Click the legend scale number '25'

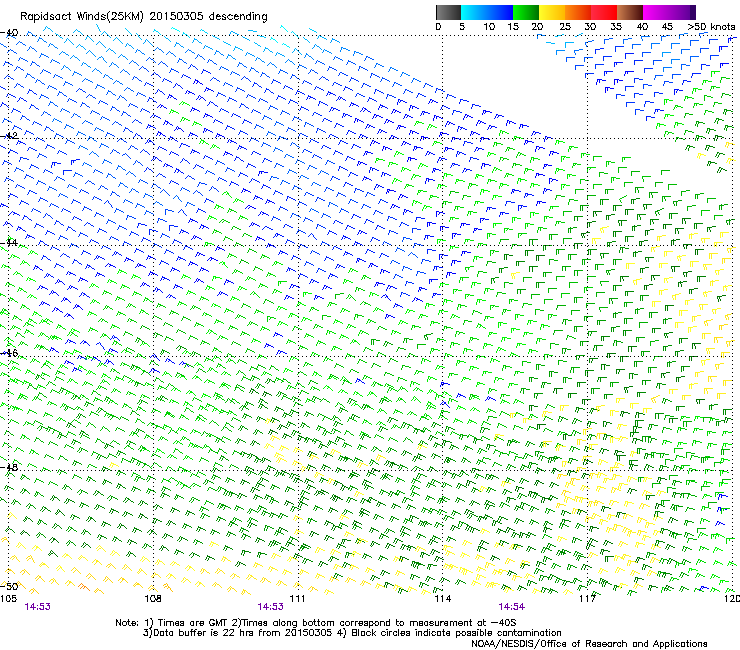click(x=565, y=27)
